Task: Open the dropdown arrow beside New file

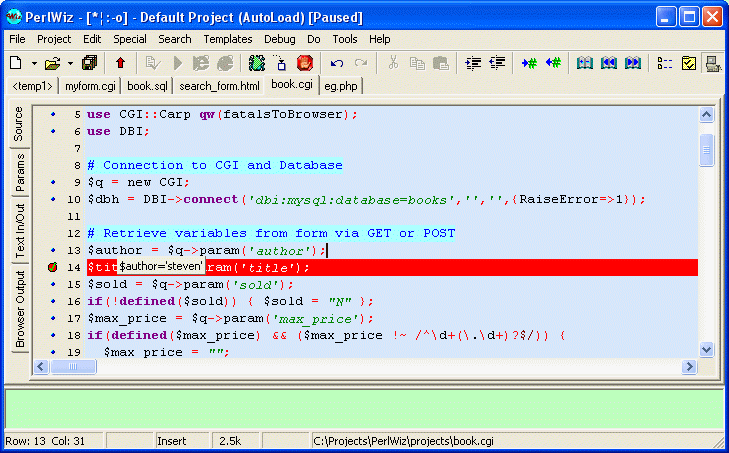Action: [x=32, y=63]
